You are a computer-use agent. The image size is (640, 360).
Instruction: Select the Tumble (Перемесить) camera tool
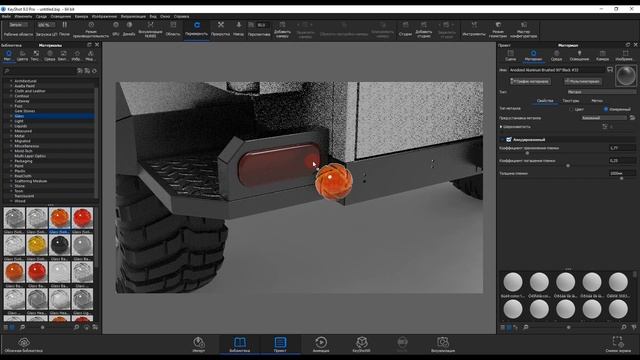(196, 29)
